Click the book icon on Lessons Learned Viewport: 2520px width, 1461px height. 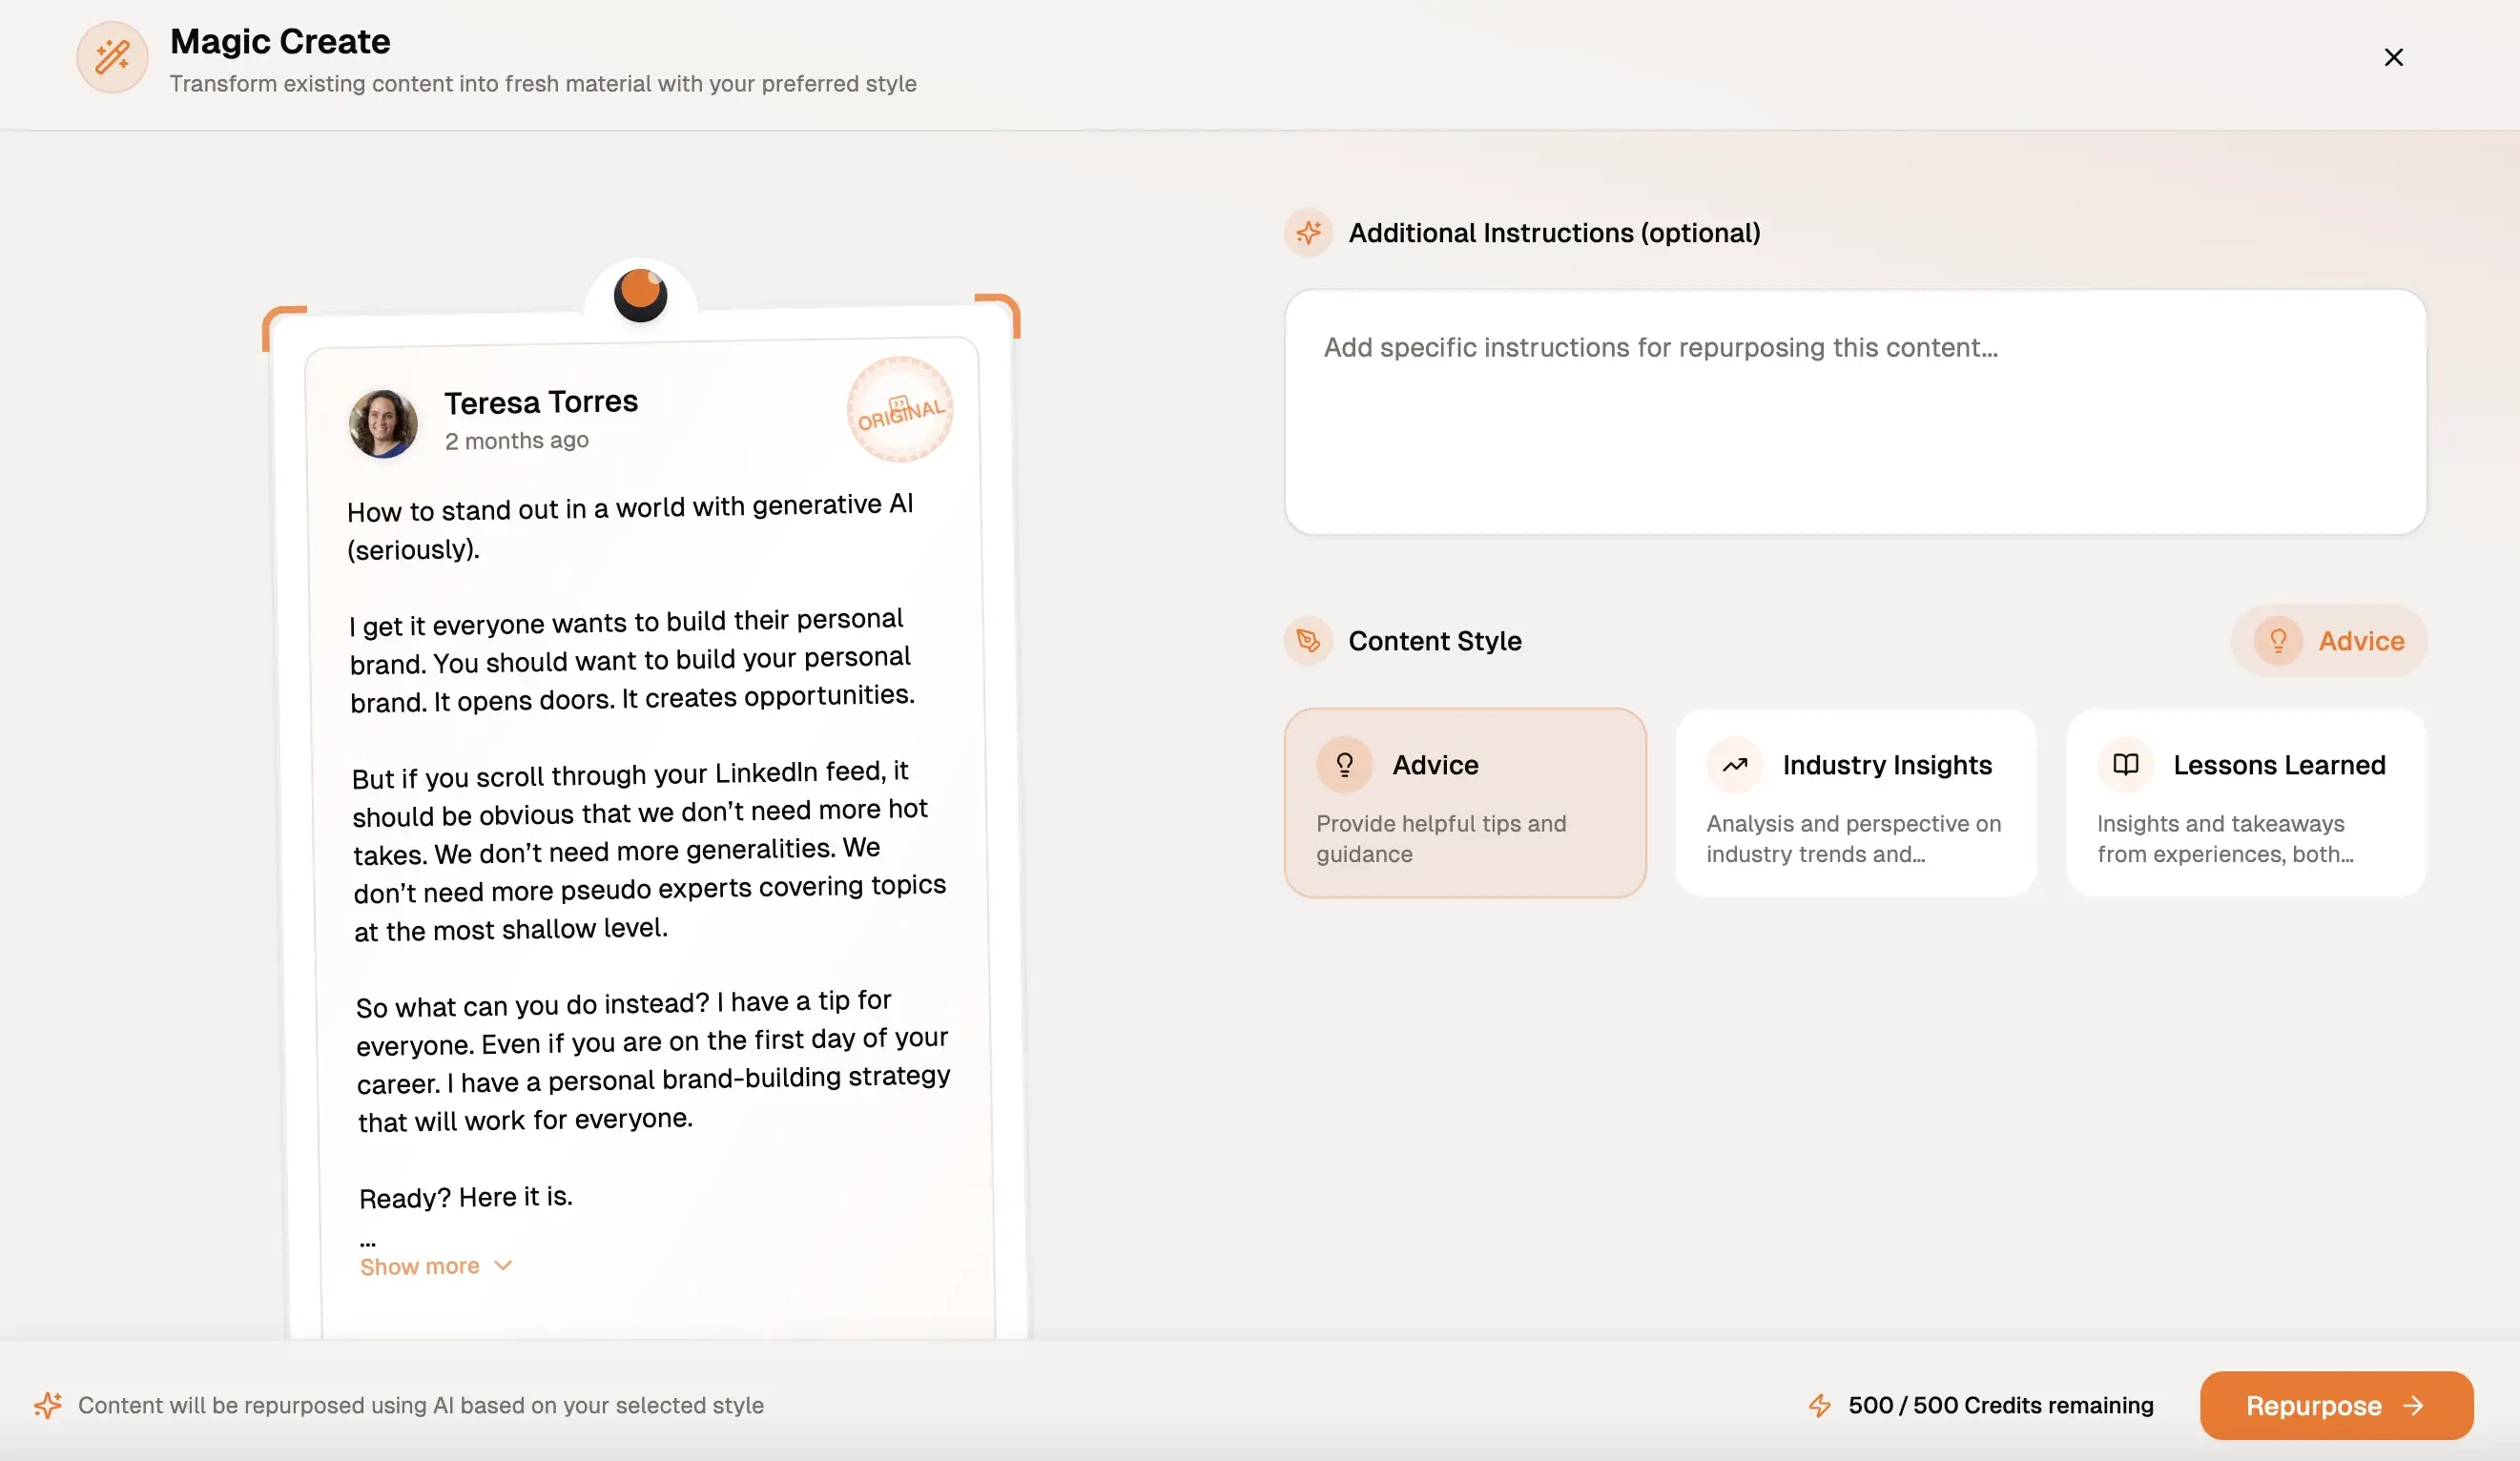[x=2125, y=765]
